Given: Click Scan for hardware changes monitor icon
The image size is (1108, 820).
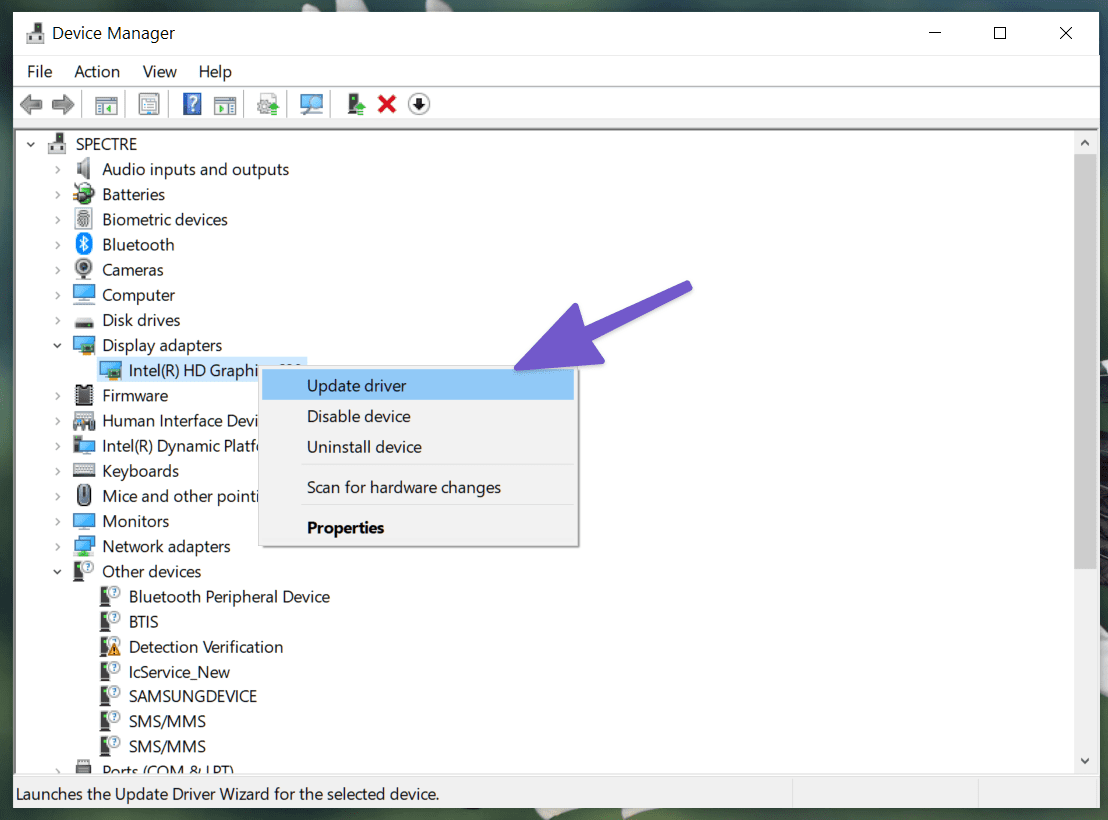Looking at the screenshot, I should [311, 105].
